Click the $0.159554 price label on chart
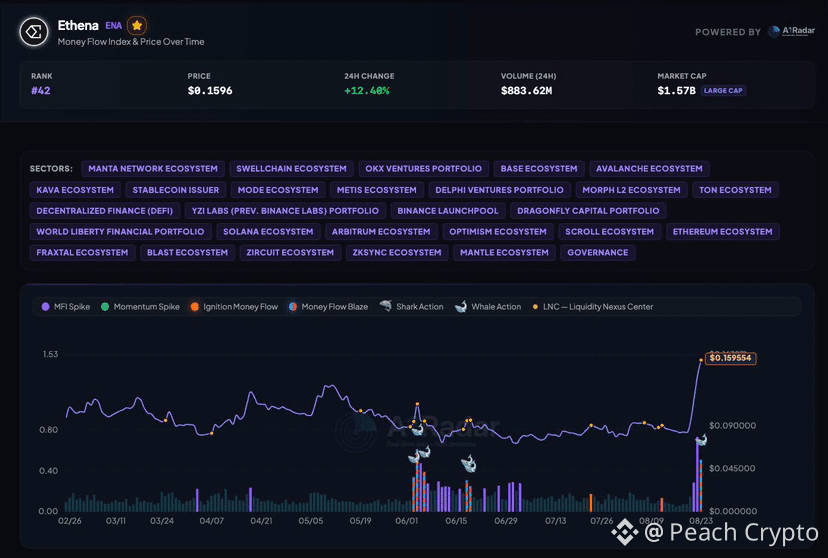Viewport: 828px width, 558px height. pos(730,358)
